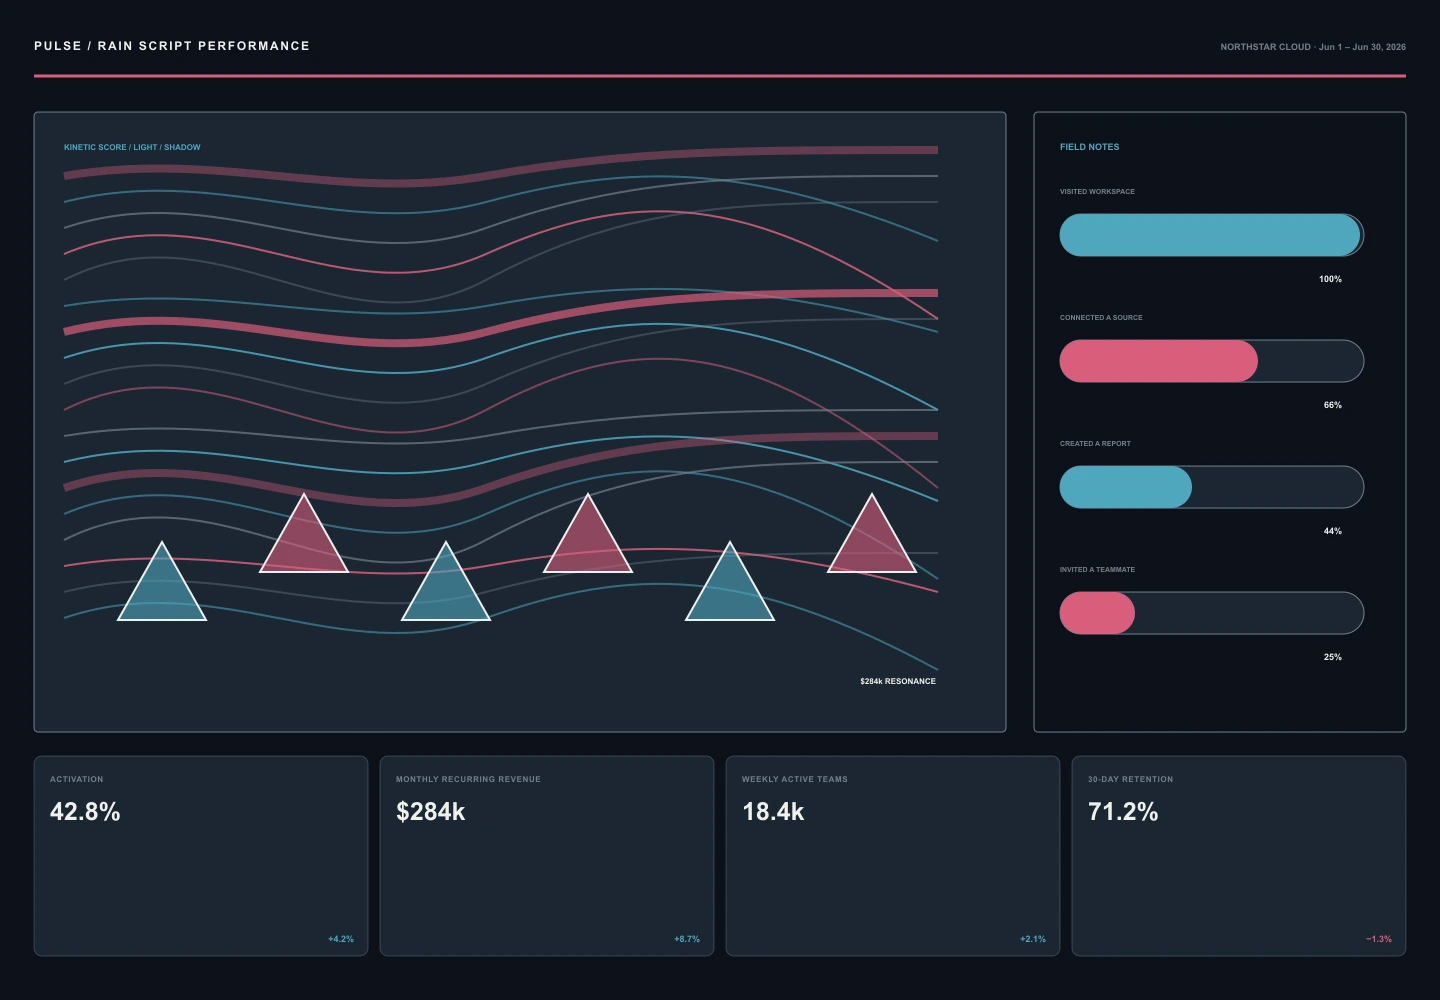
Task: Click the "100%" value
Action: point(1330,279)
